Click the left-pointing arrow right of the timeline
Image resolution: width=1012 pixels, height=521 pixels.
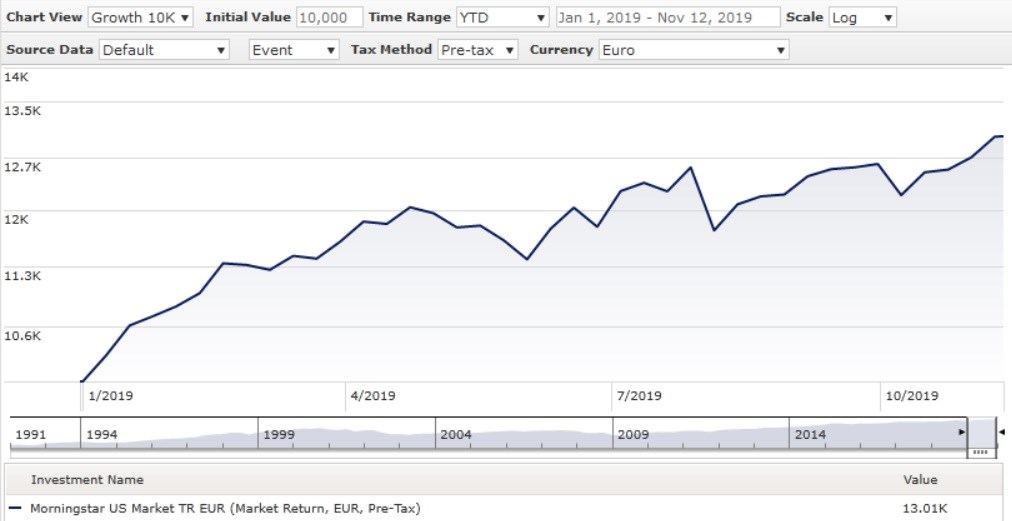[1003, 433]
